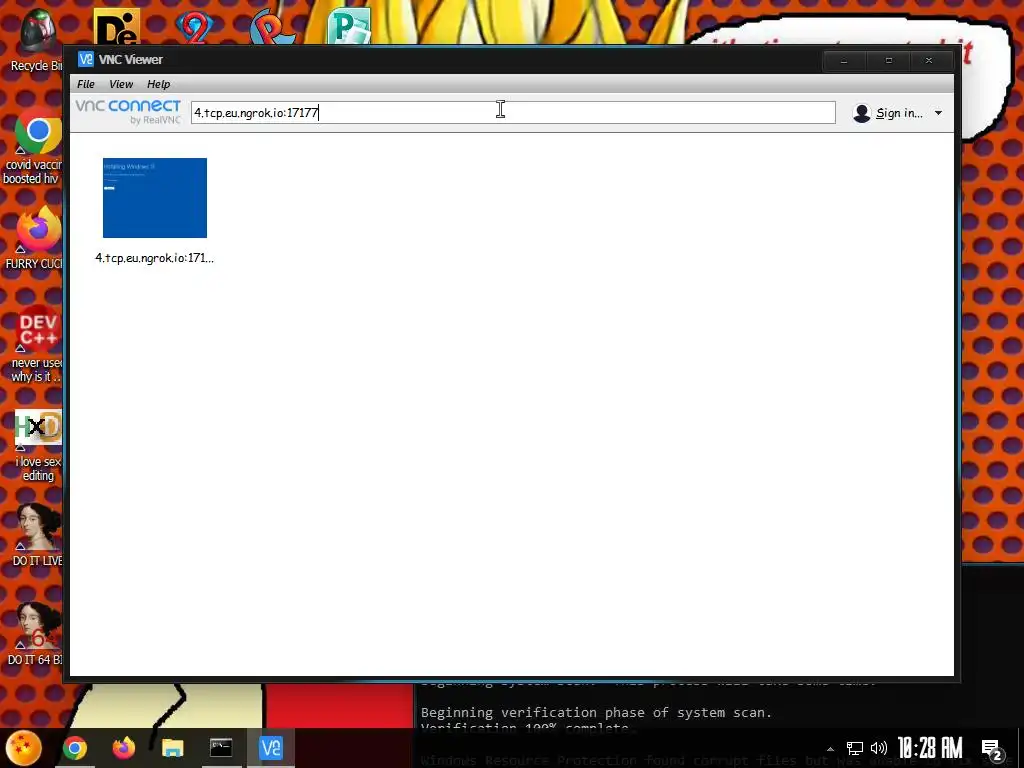Click 'Beginning verification phase of system scan.' text
The width and height of the screenshot is (1024, 768).
click(x=596, y=712)
